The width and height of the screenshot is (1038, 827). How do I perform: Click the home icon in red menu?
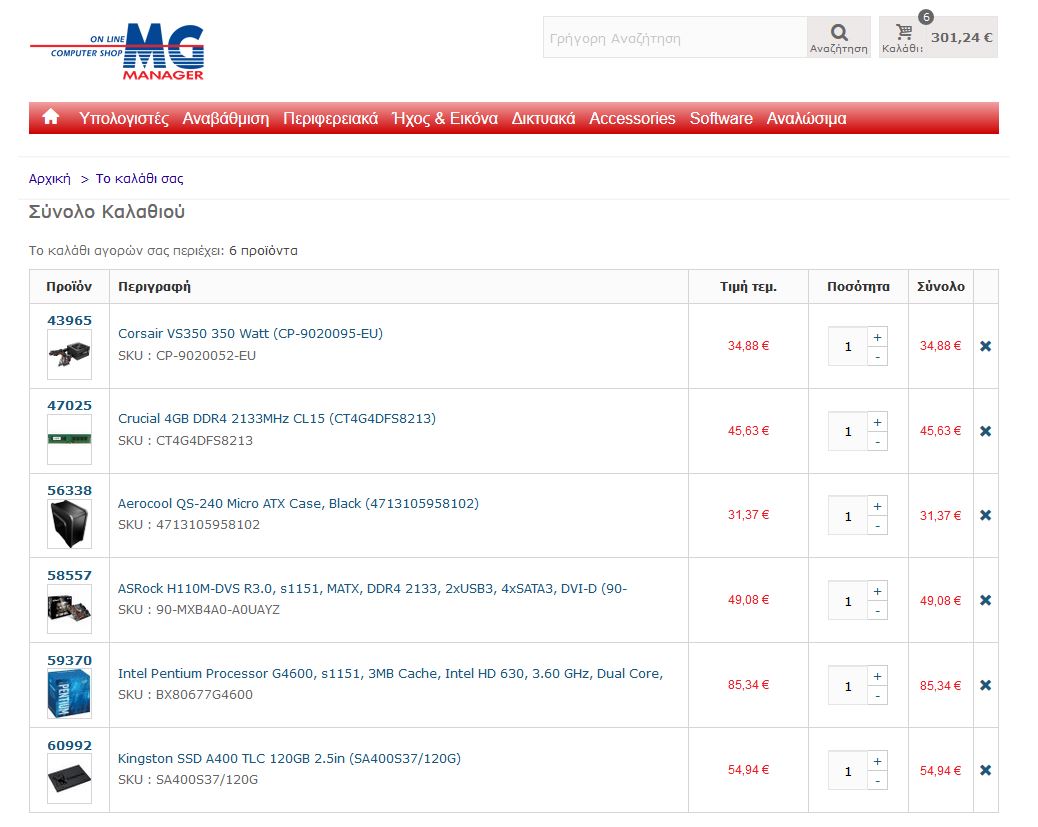pos(50,117)
